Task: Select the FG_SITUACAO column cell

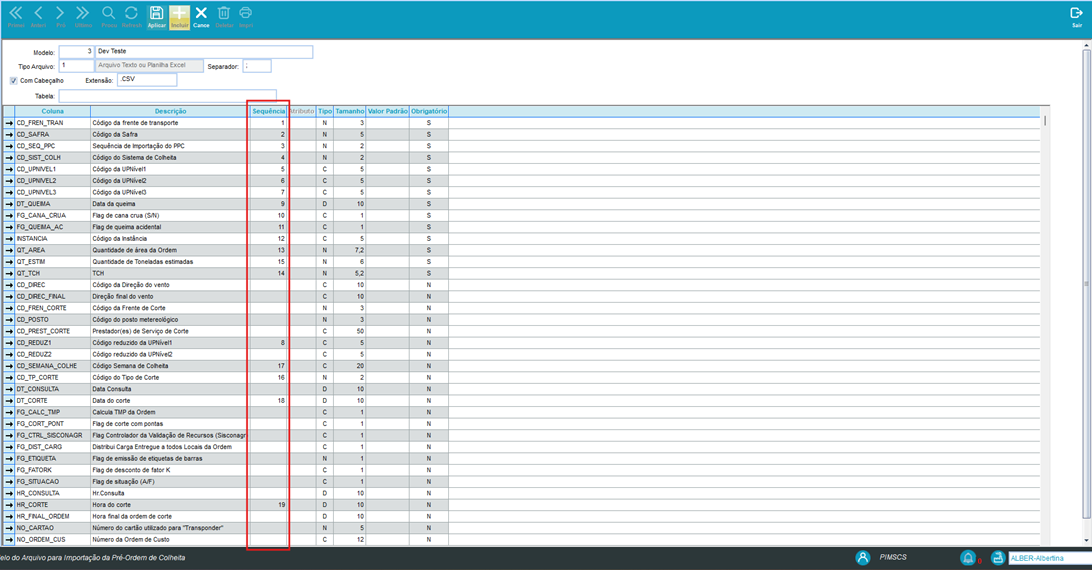Action: pos(52,482)
